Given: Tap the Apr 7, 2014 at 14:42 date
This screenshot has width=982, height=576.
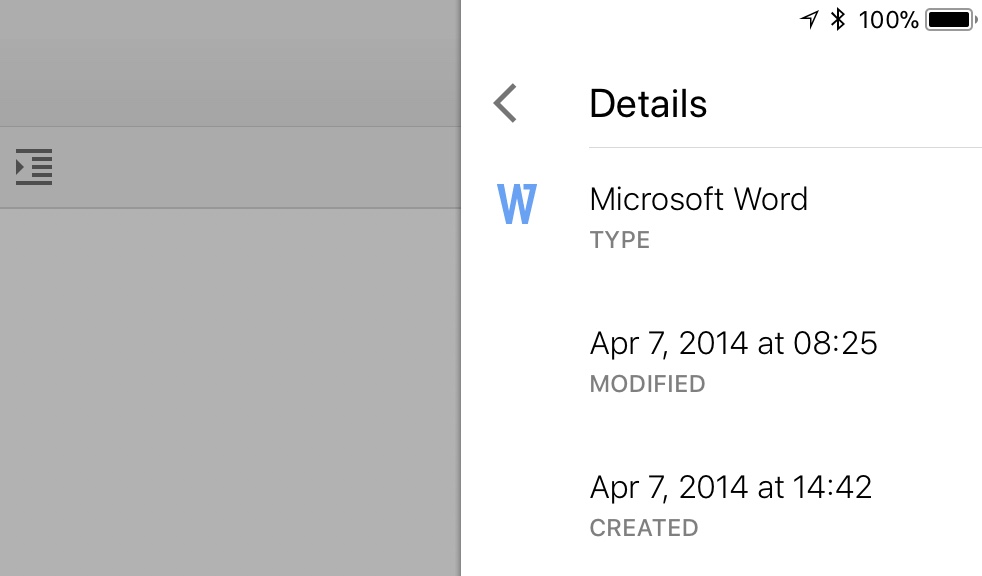Looking at the screenshot, I should 731,488.
